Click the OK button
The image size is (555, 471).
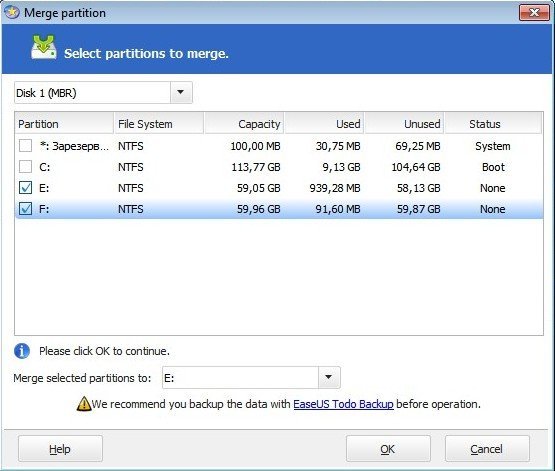(388, 449)
